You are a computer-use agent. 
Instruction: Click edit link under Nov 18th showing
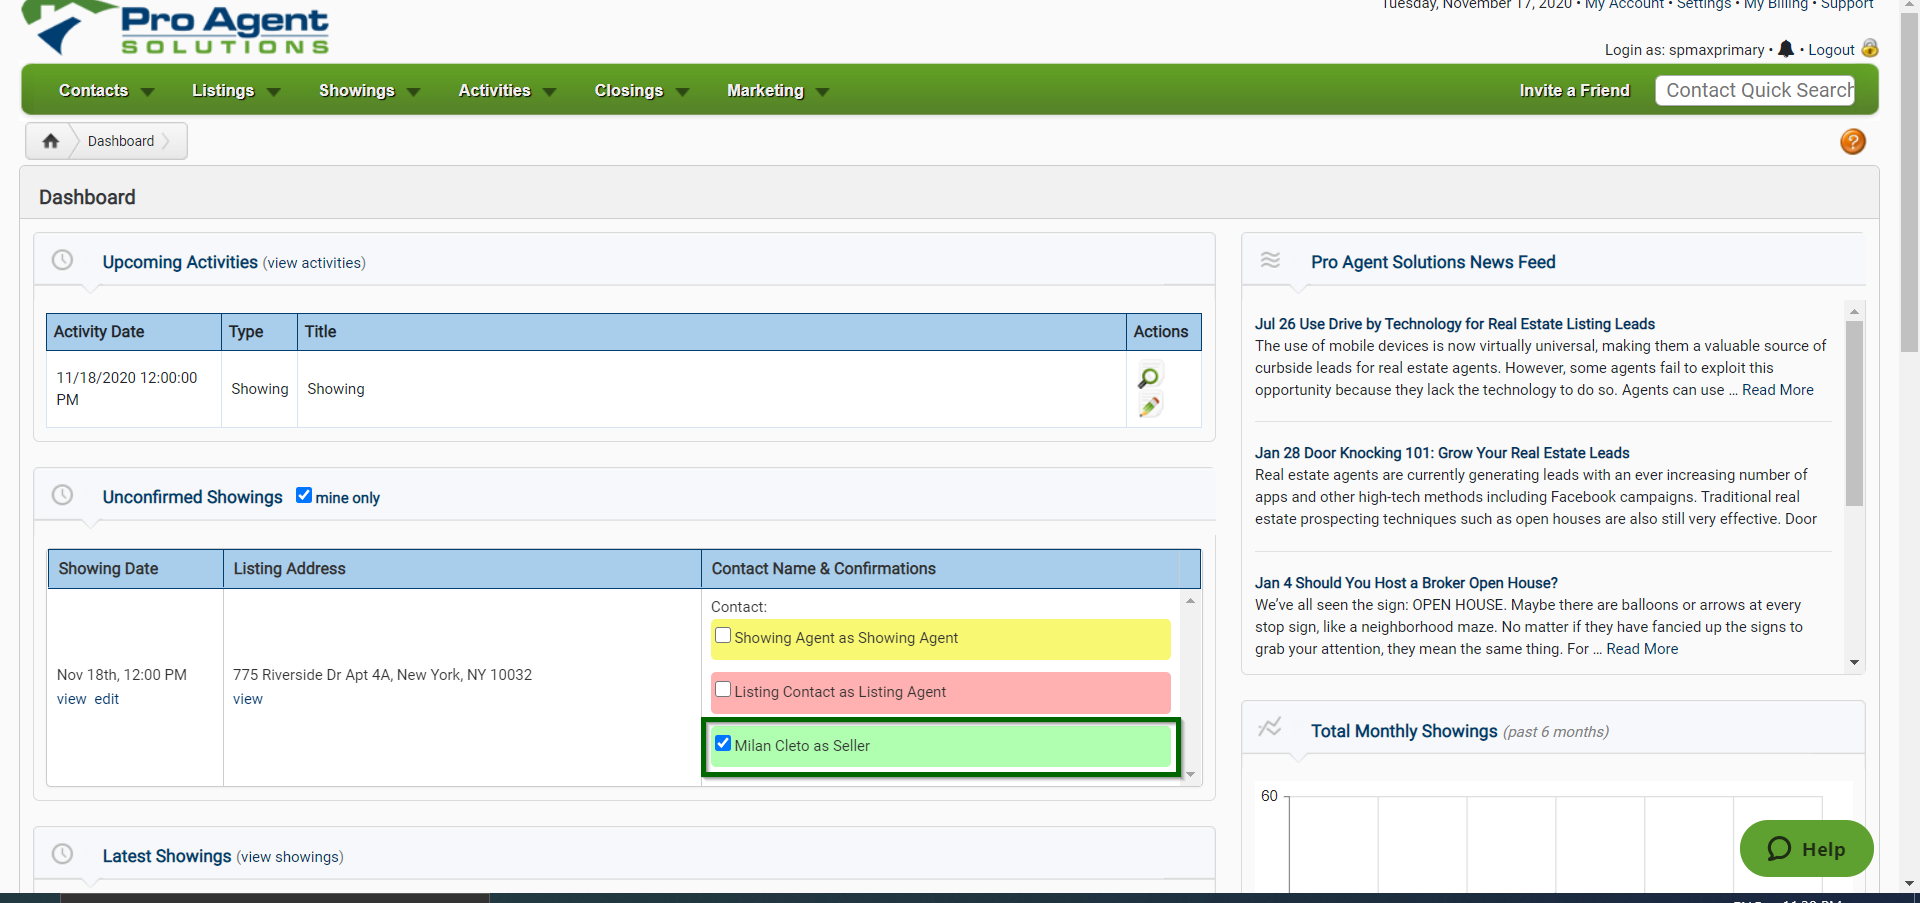click(107, 699)
